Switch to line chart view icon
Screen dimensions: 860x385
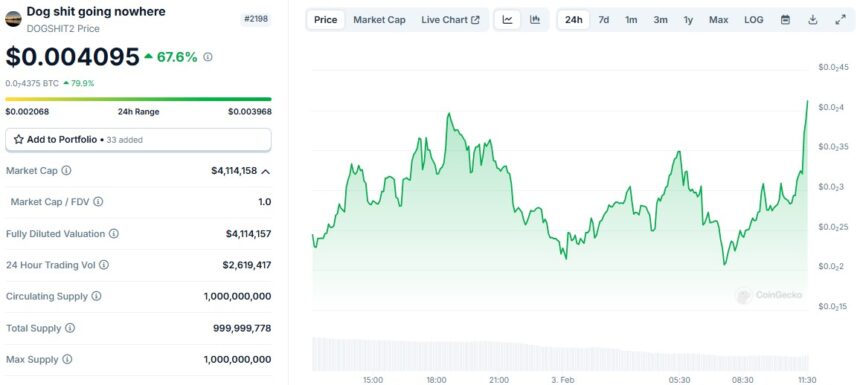(x=507, y=20)
